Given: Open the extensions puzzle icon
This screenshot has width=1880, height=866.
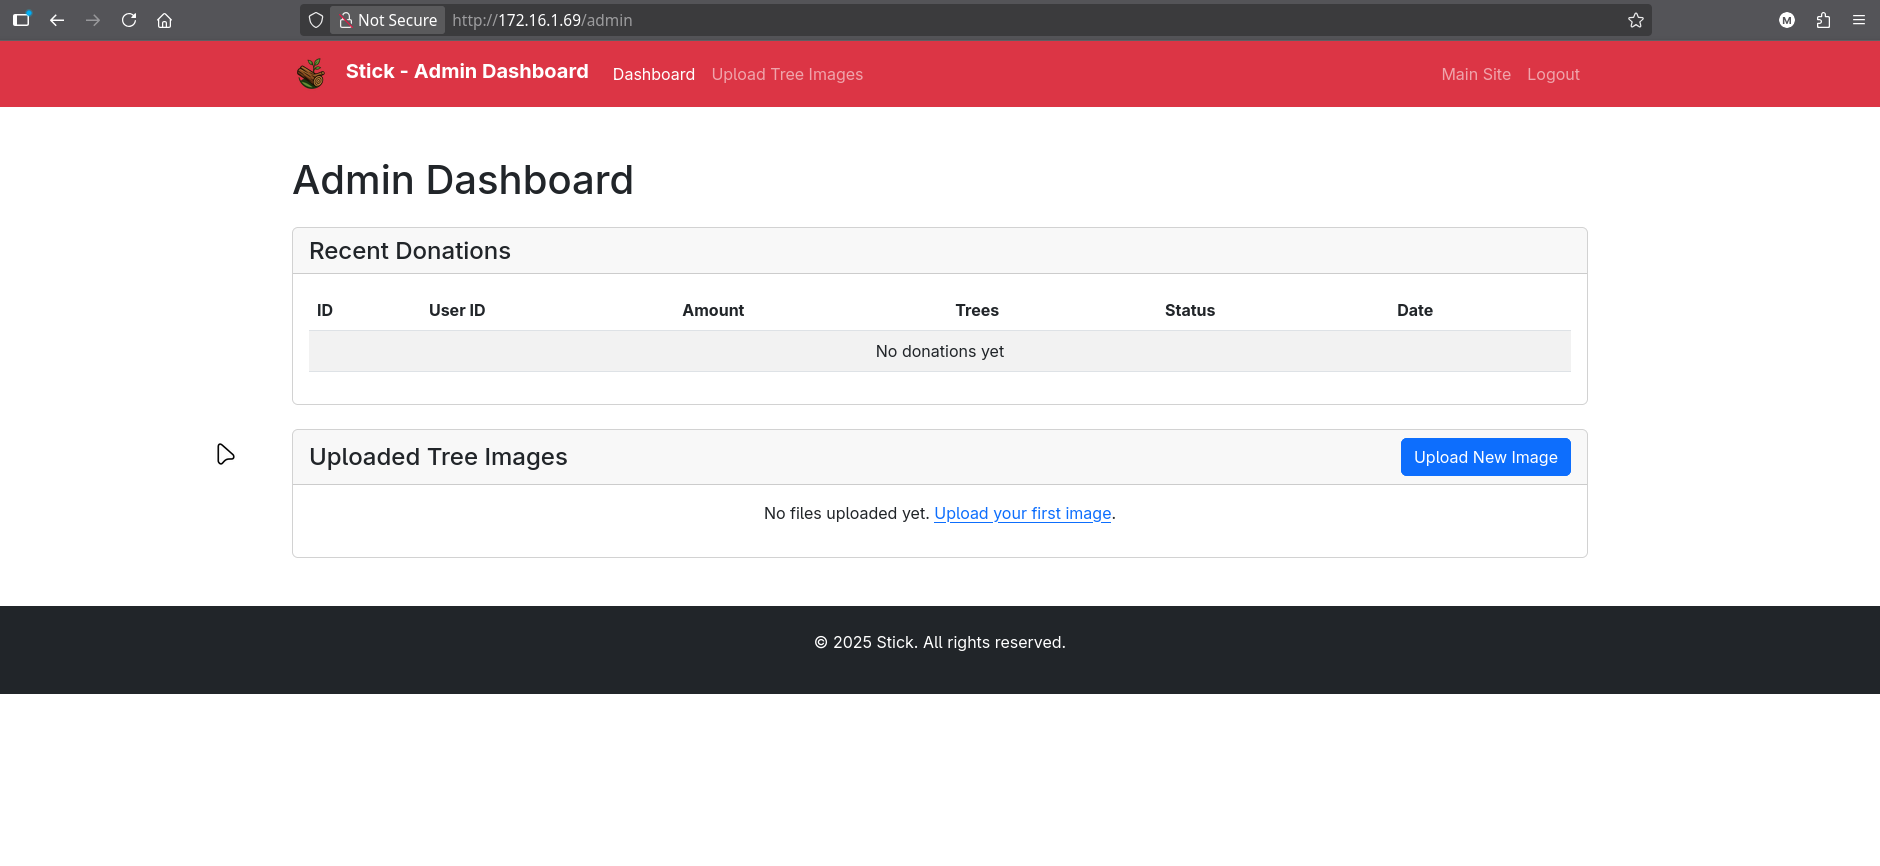Looking at the screenshot, I should coord(1823,20).
